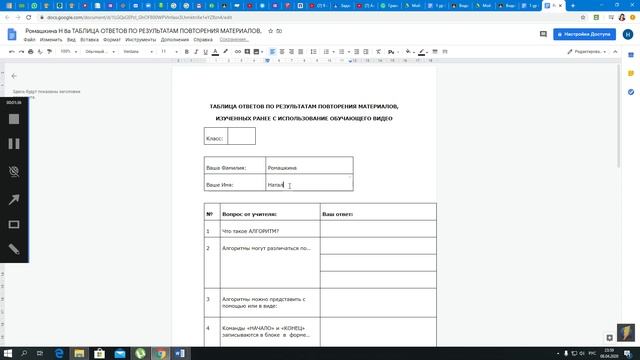
Task: Toggle italic formatting
Action: [196, 52]
